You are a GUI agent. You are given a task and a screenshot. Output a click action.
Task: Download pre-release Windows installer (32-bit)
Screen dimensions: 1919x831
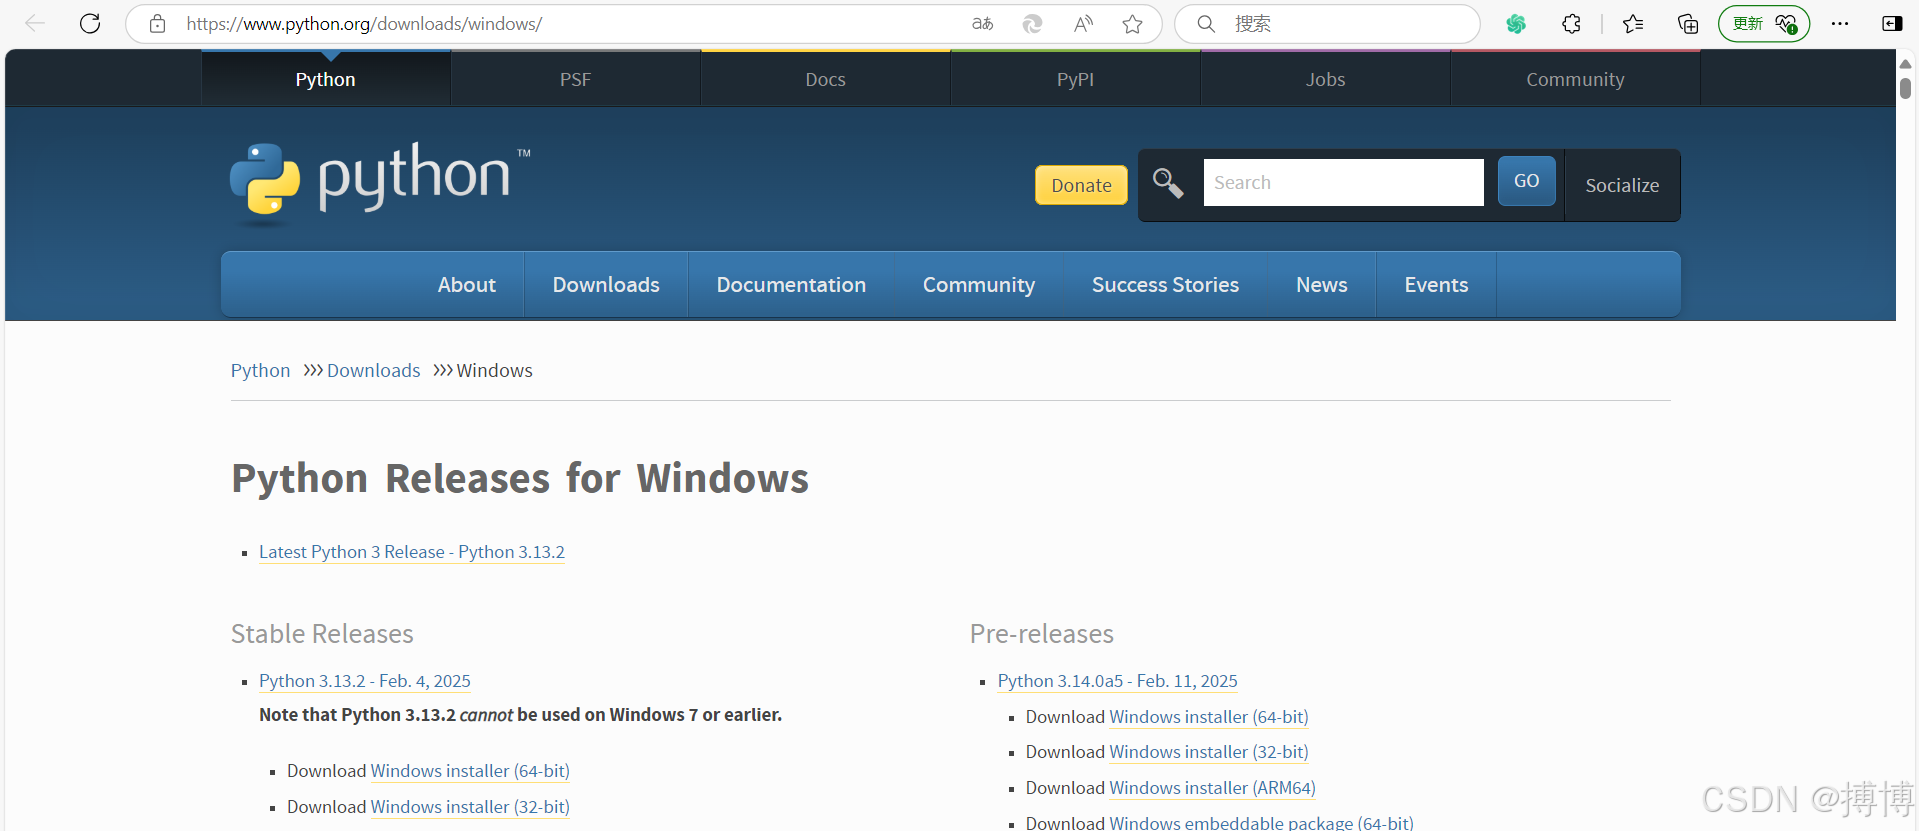tap(1209, 752)
